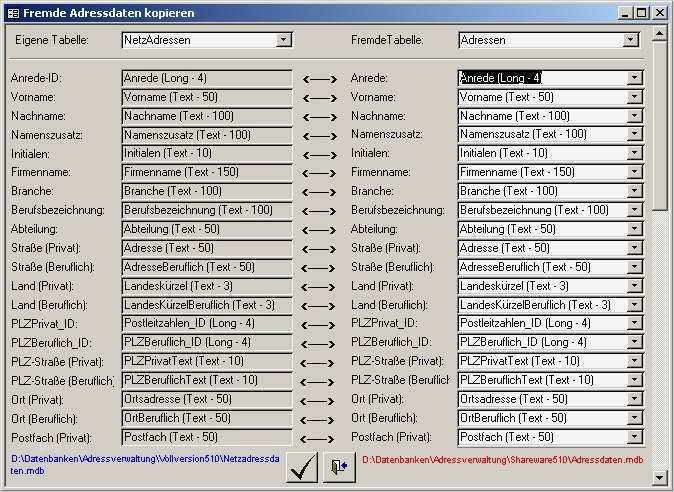Viewport: 674px width, 492px height.
Task: Expand the right Anrede (Long - 4) combo
Action: click(634, 78)
